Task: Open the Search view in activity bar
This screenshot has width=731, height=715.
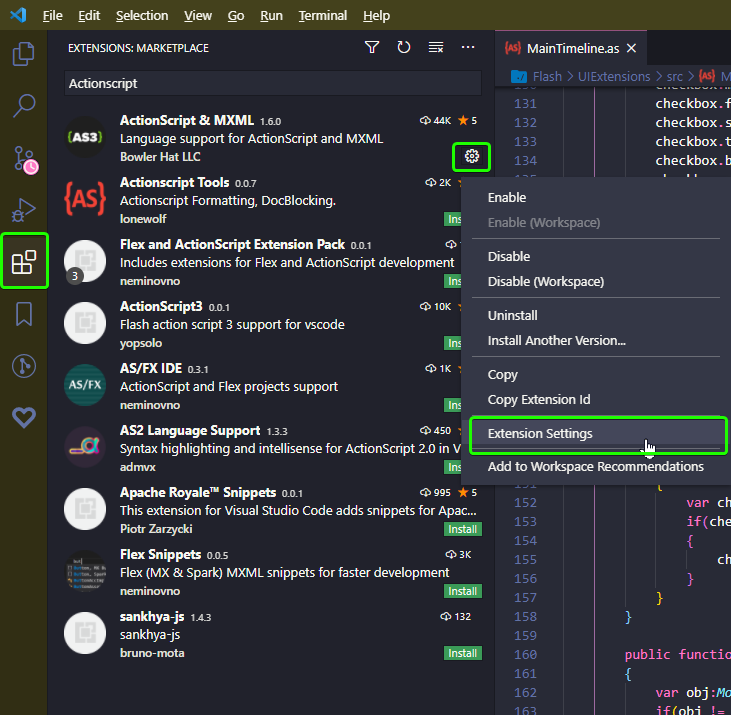Action: pyautogui.click(x=23, y=106)
